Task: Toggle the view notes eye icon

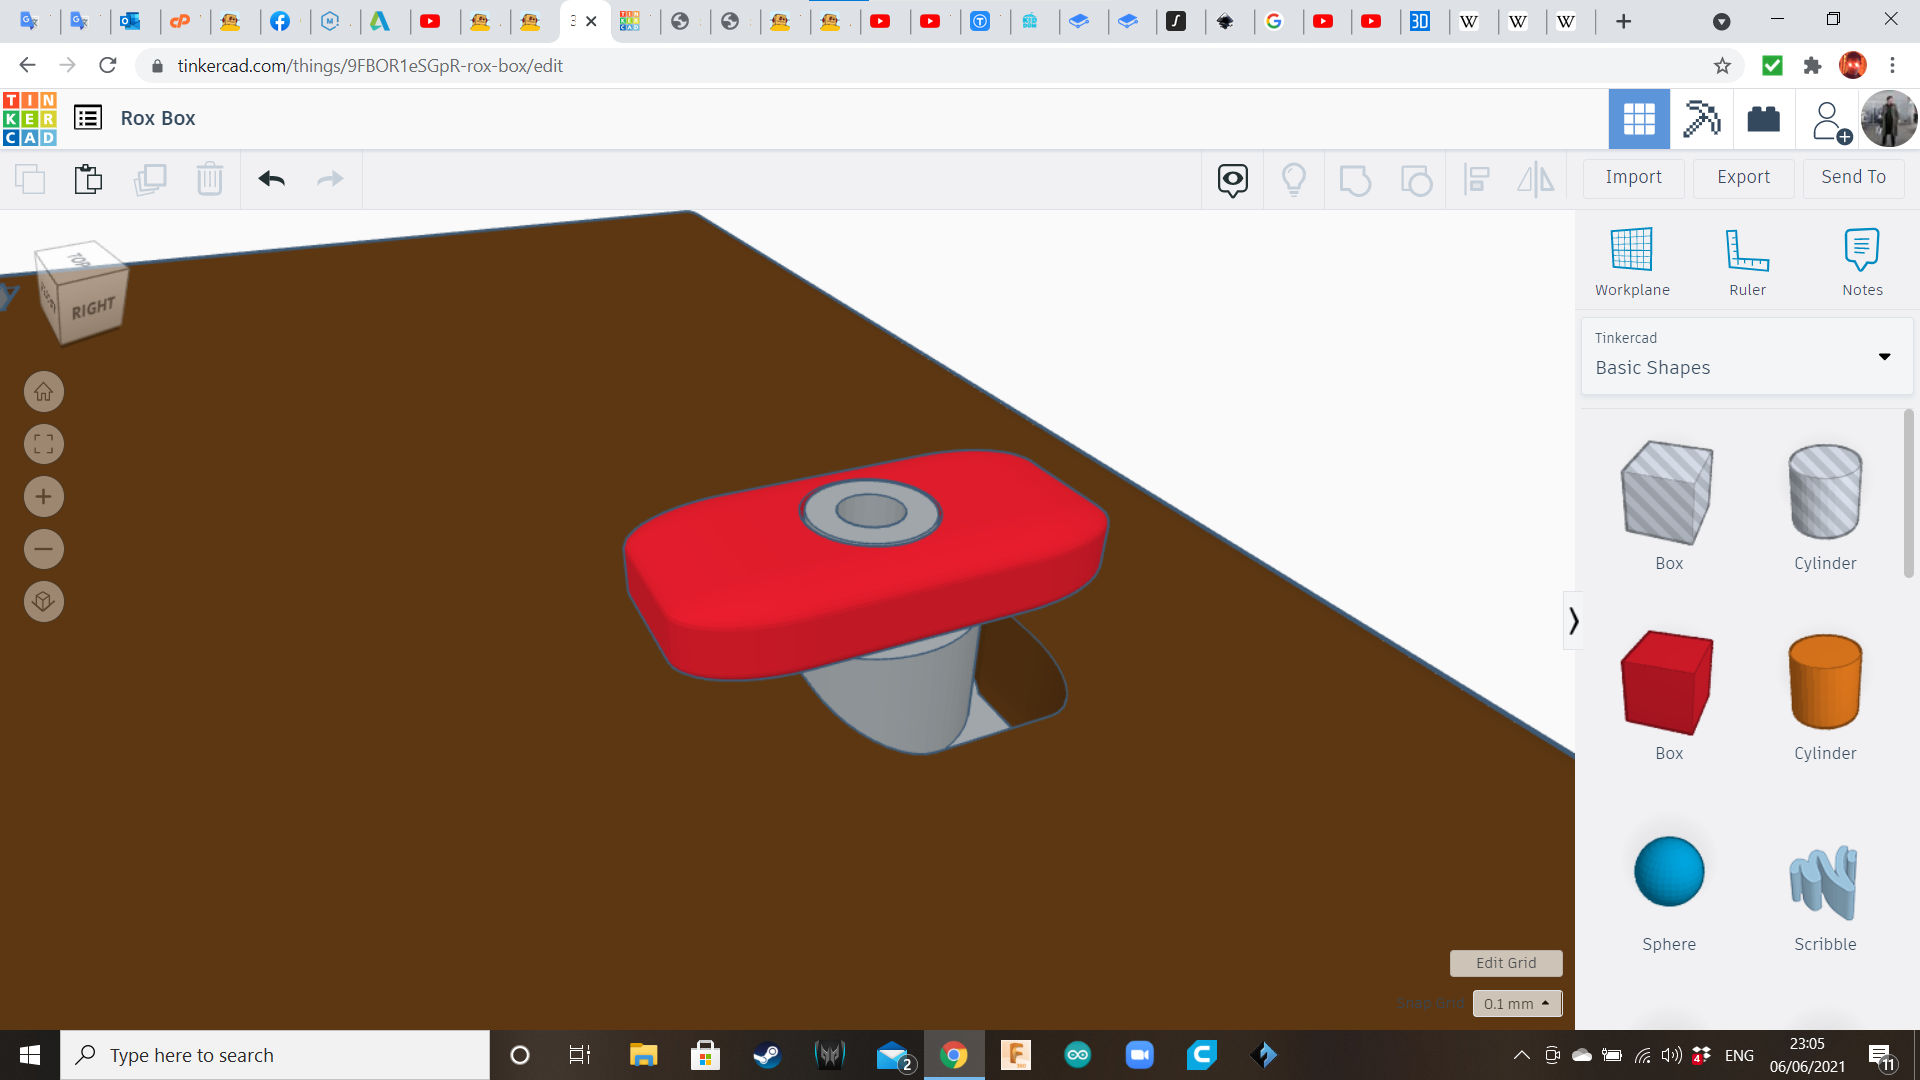Action: [1232, 180]
